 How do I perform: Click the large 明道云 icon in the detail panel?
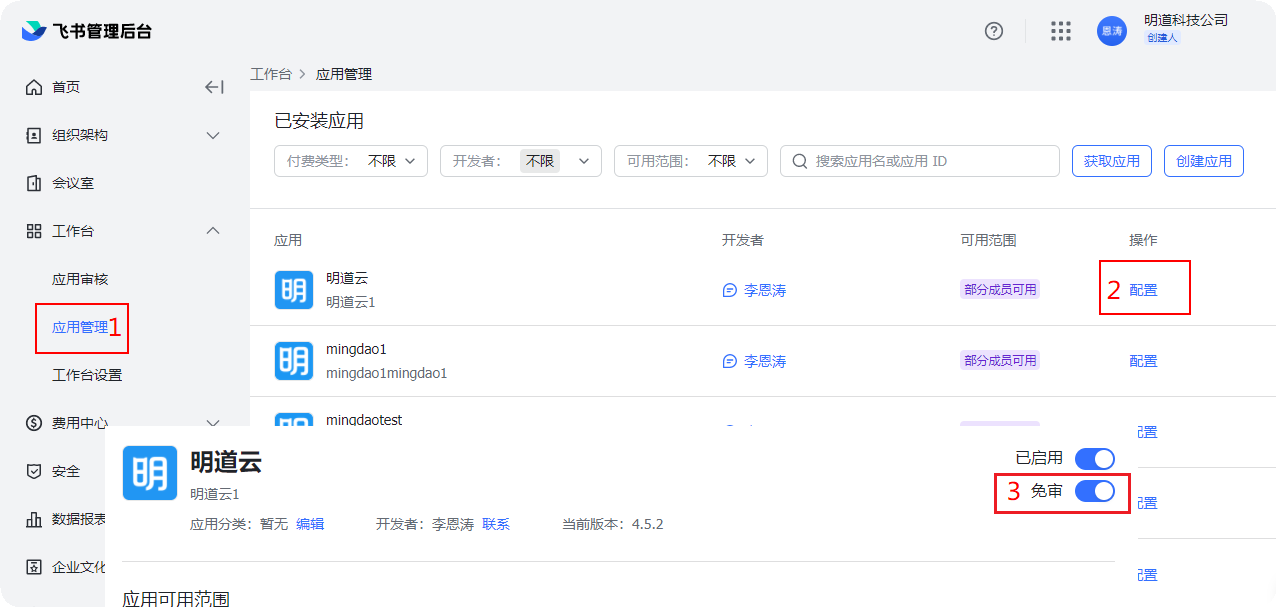pyautogui.click(x=150, y=473)
